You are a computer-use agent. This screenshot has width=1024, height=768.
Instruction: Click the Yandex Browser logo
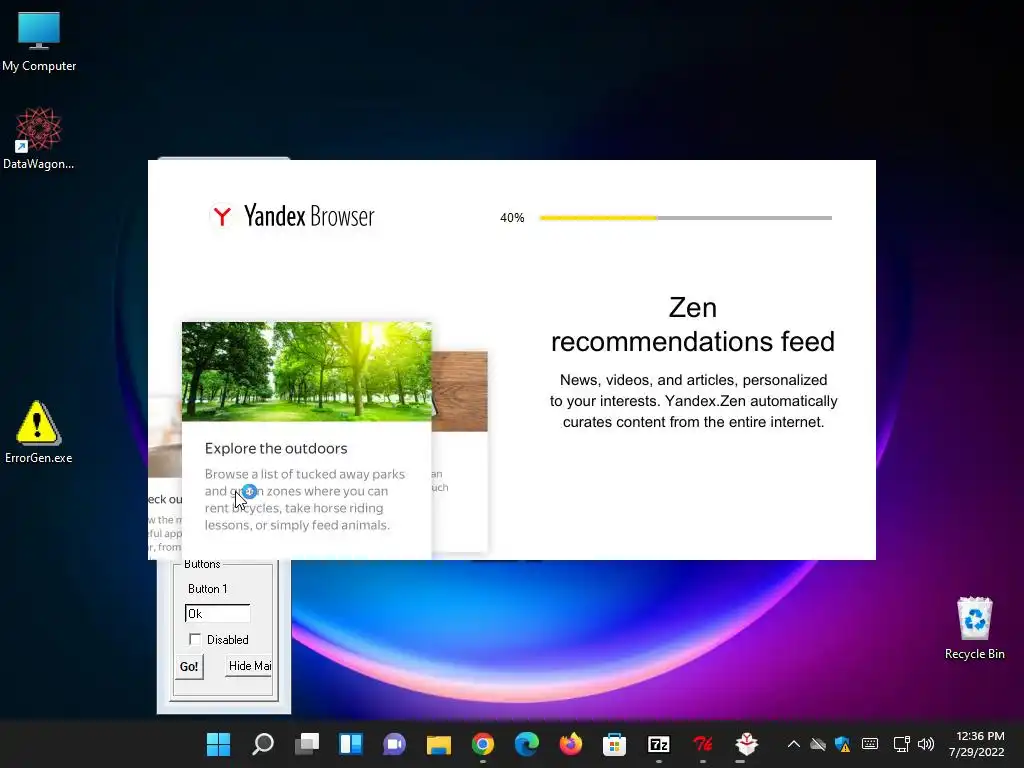pyautogui.click(x=292, y=216)
